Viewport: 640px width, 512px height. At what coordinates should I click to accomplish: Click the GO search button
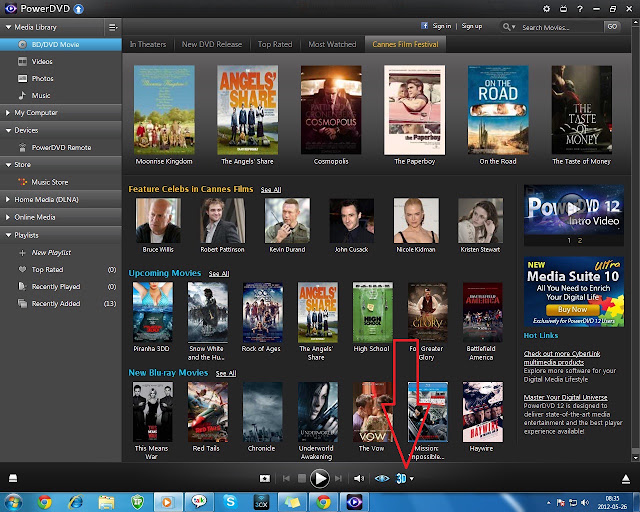(612, 27)
